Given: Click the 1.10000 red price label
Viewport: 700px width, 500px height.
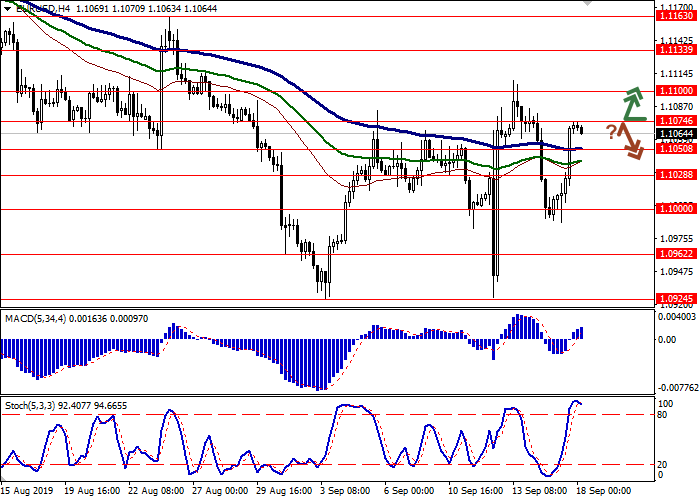Looking at the screenshot, I should tap(675, 208).
